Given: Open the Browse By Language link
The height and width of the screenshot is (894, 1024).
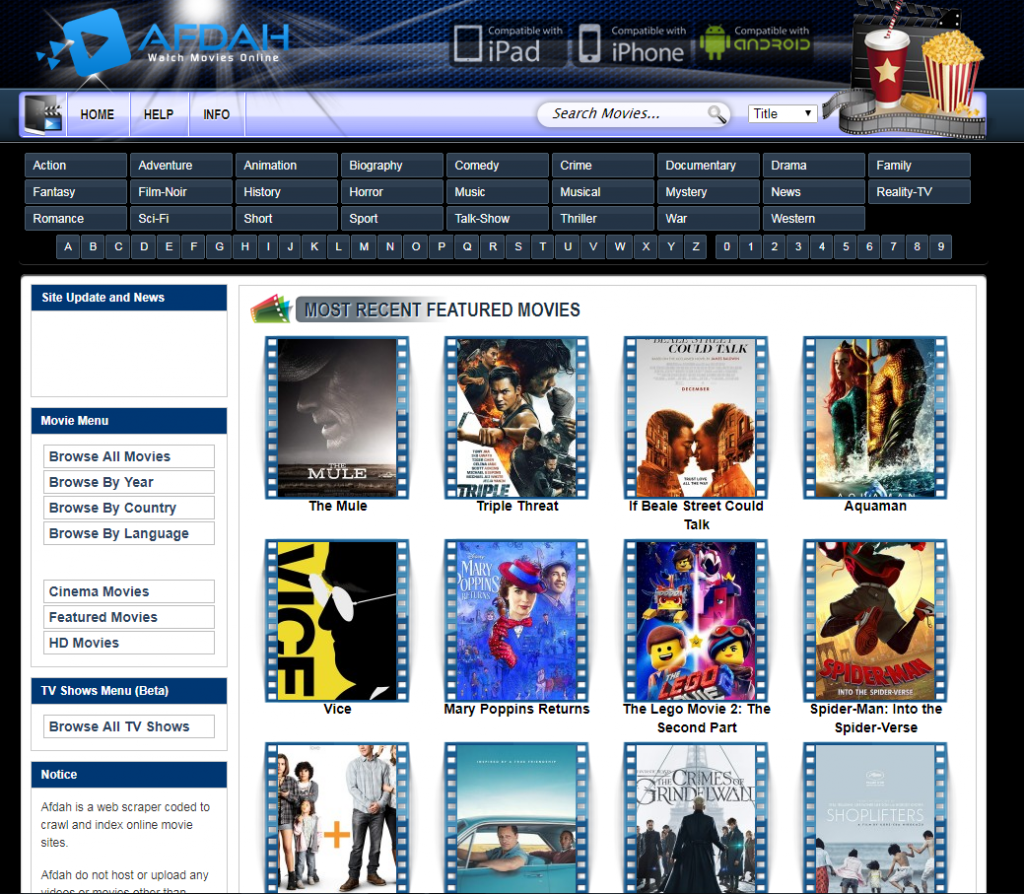Looking at the screenshot, I should (x=129, y=533).
